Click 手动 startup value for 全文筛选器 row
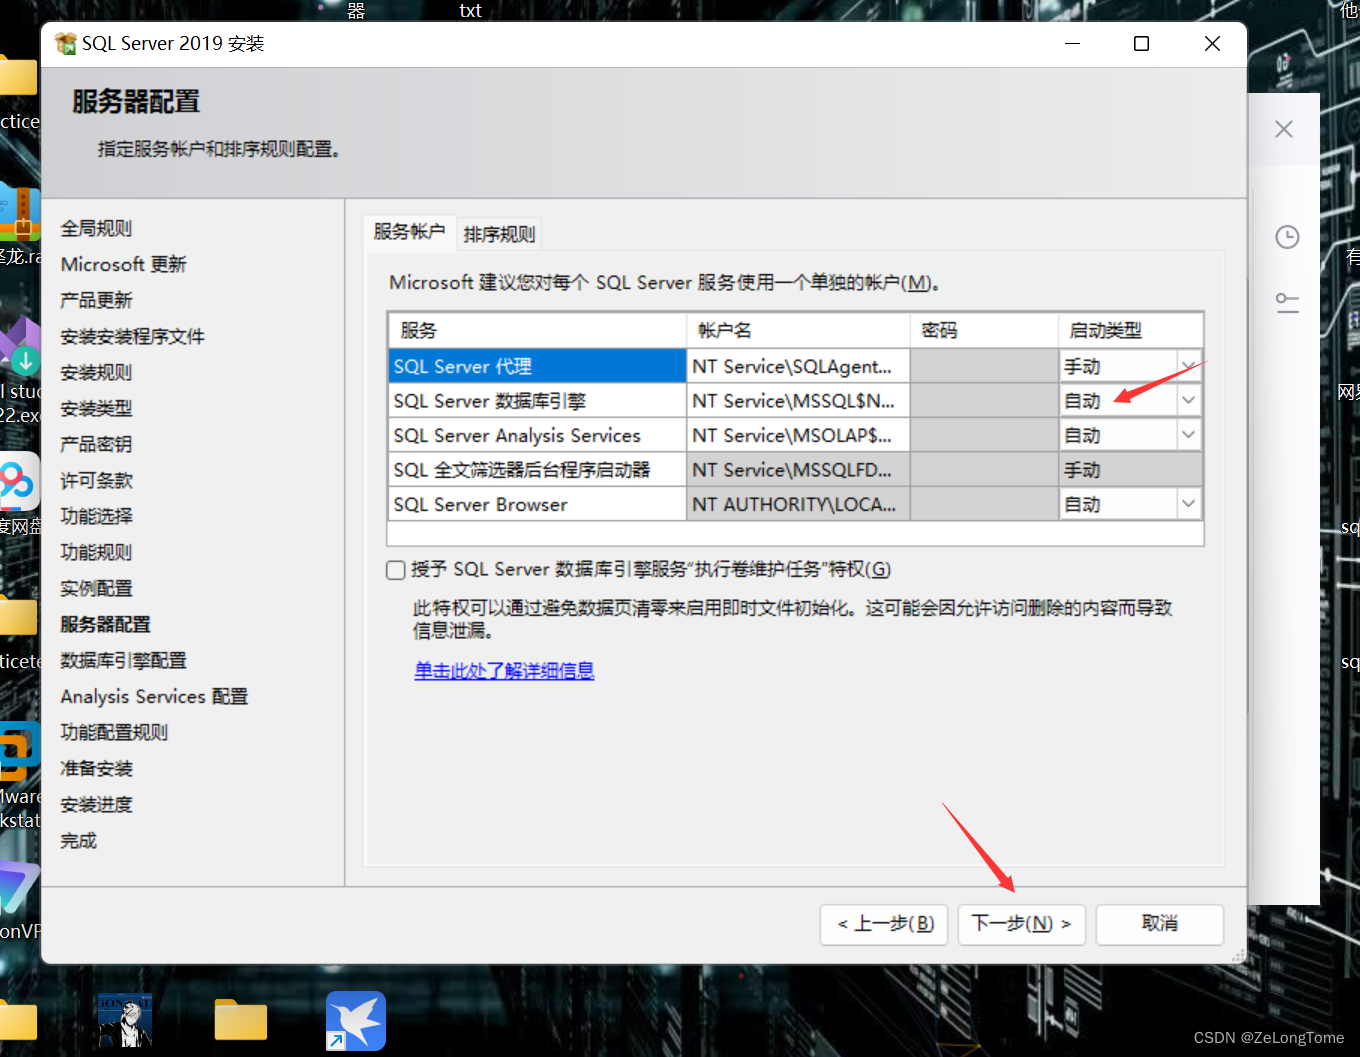Viewport: 1360px width, 1057px height. coord(1130,470)
